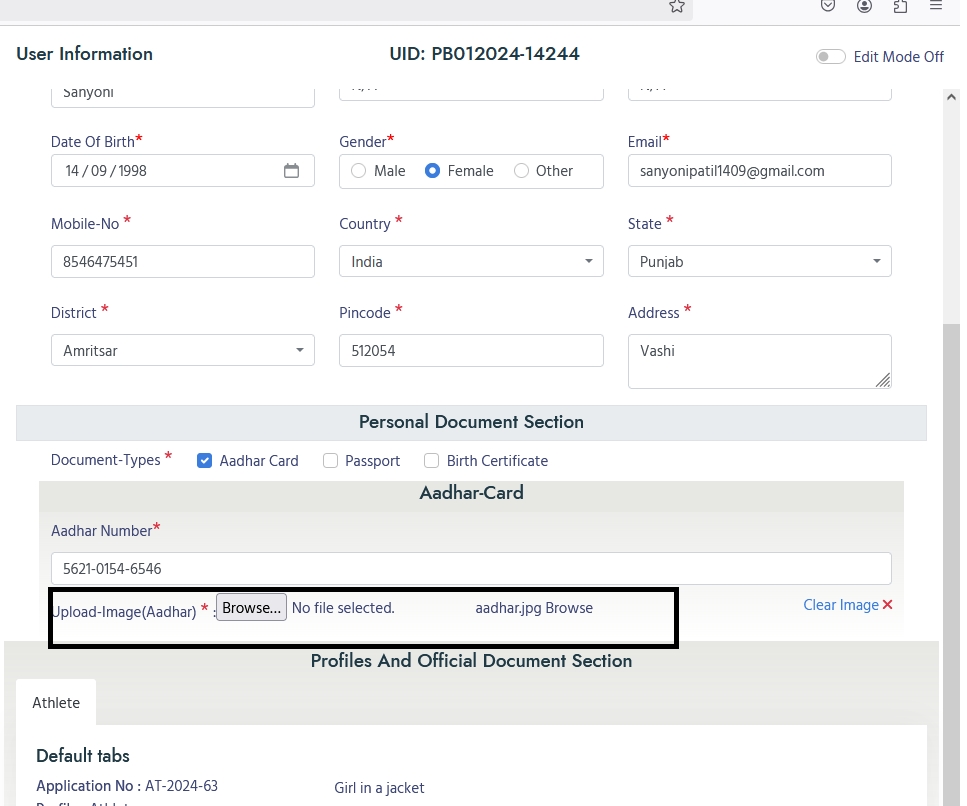Switch to the Athlete tab
The image size is (967, 806).
56,703
